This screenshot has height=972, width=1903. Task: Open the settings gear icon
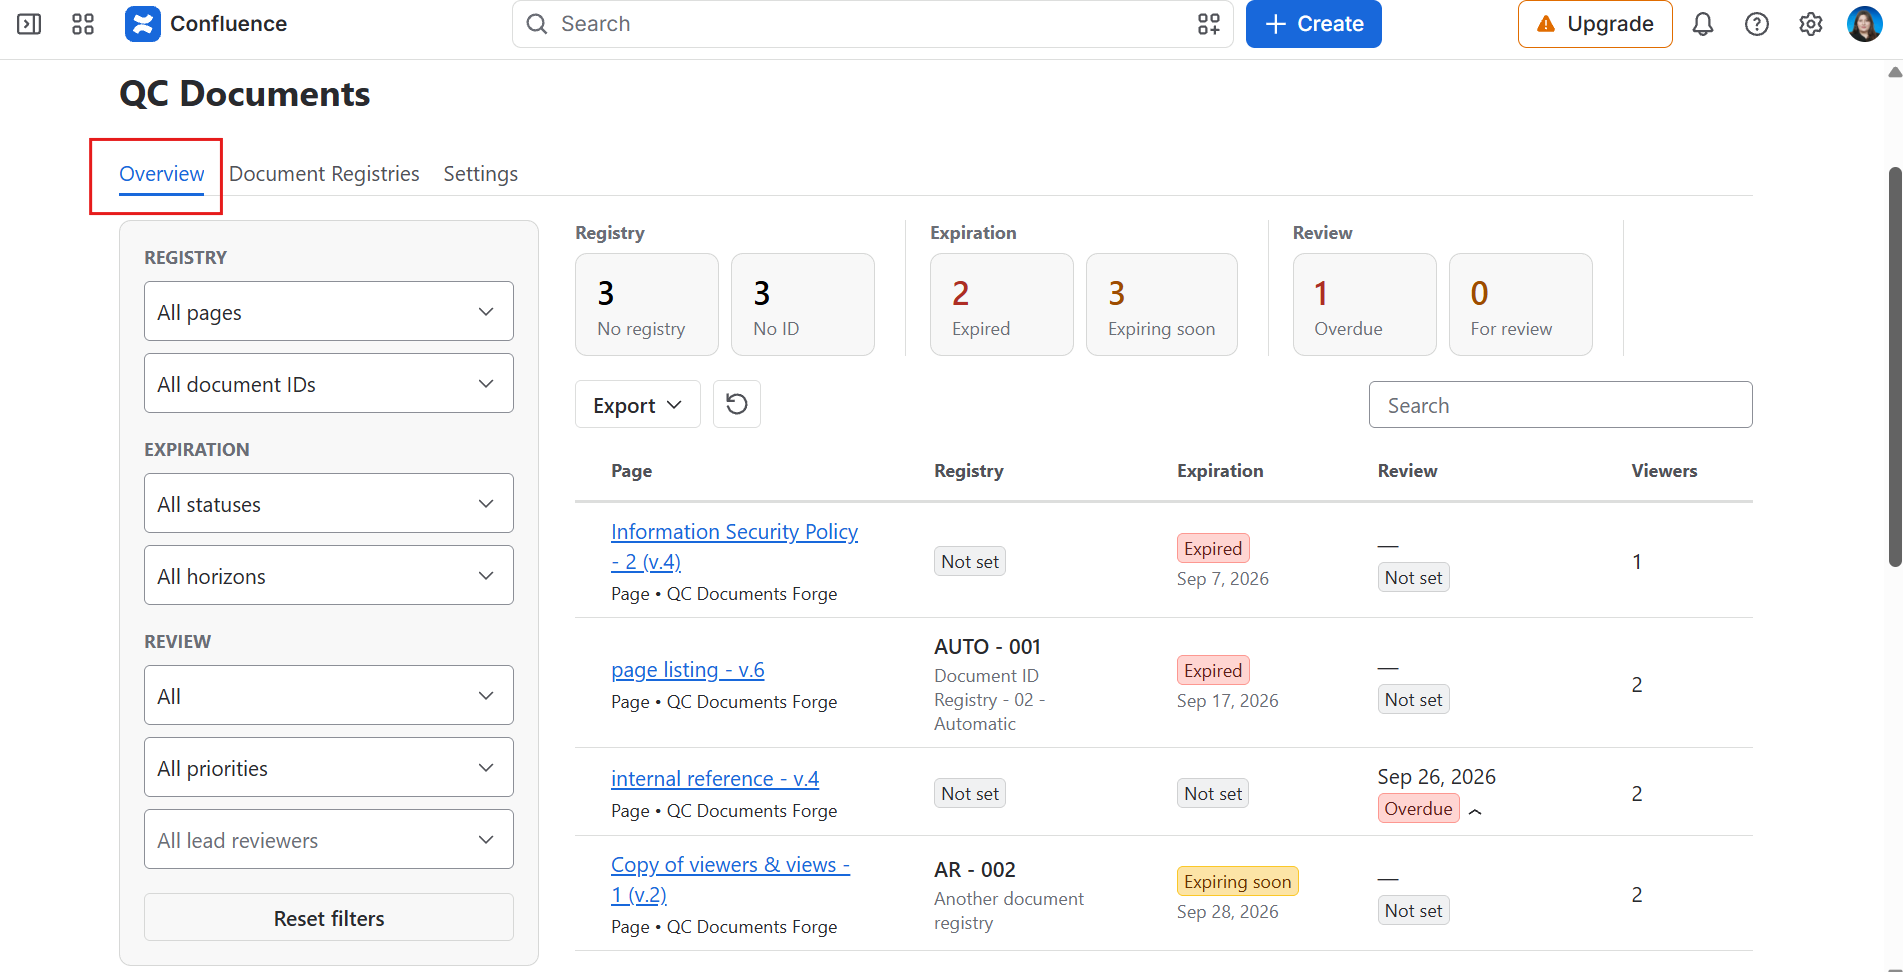[x=1811, y=24]
